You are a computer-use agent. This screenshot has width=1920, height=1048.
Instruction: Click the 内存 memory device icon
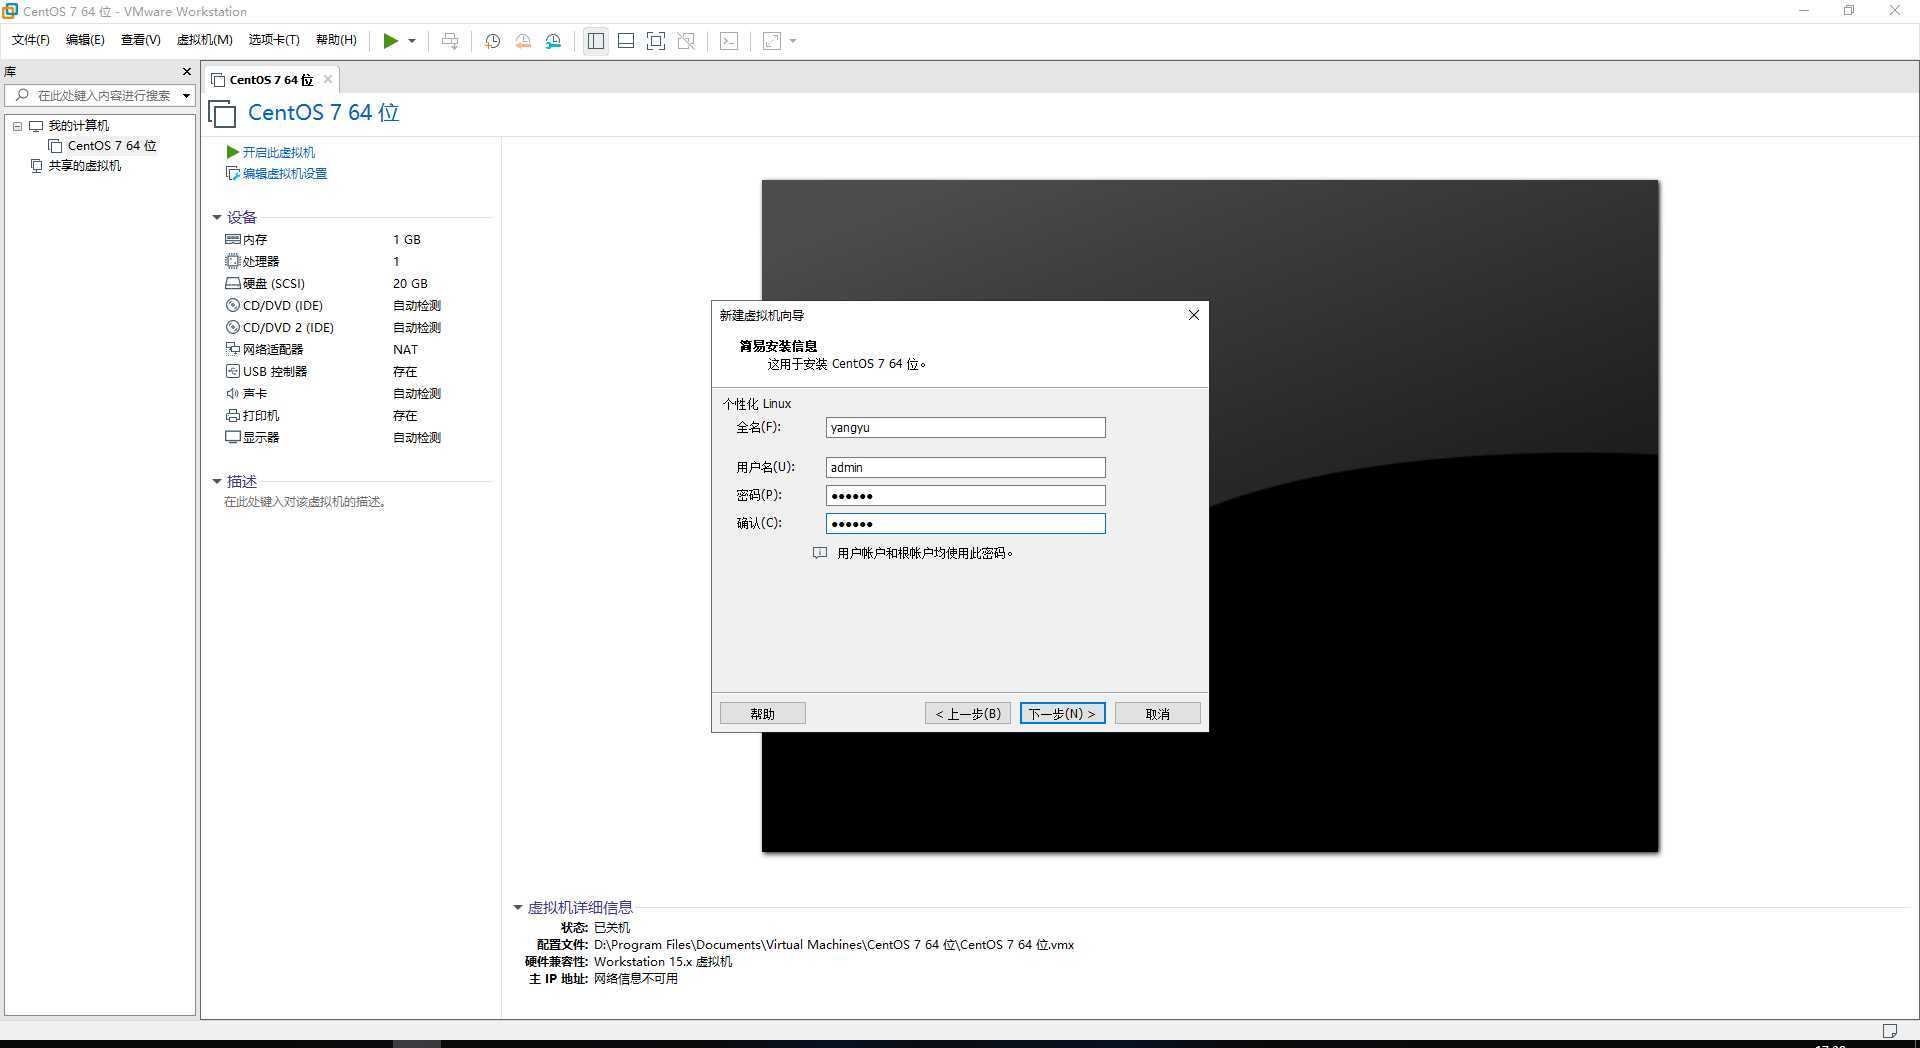click(232, 240)
